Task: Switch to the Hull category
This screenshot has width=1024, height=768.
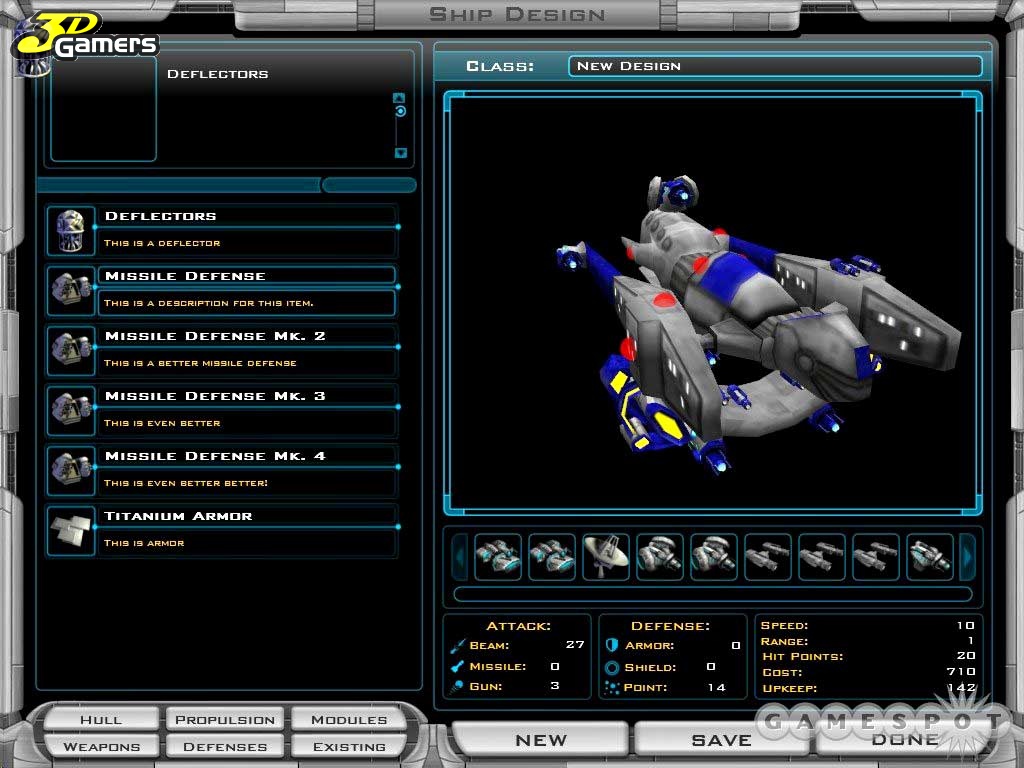Action: tap(100, 719)
